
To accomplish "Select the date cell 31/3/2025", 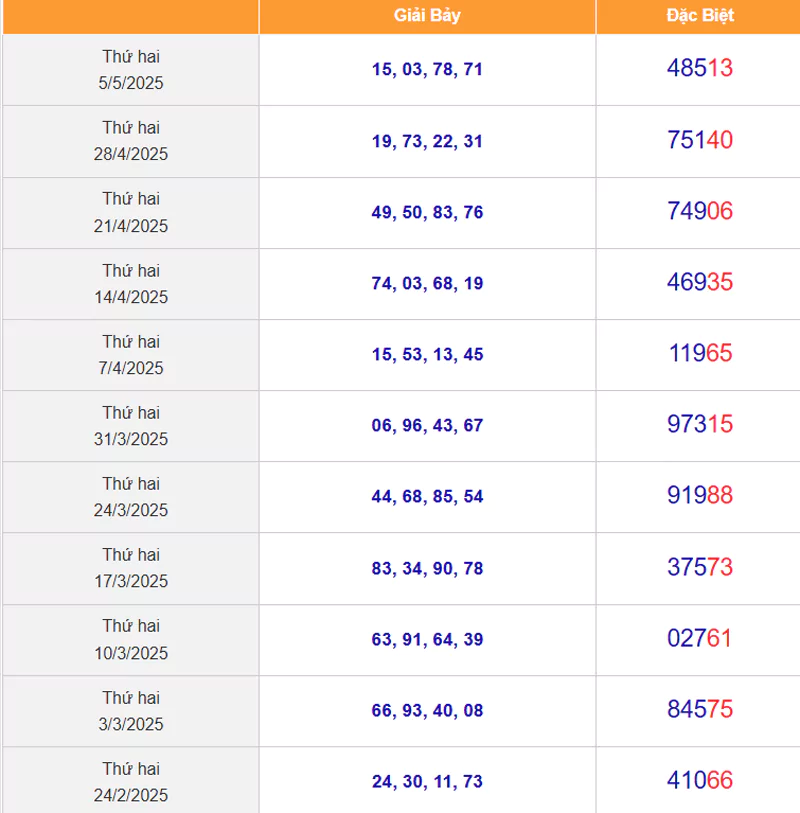I will [131, 426].
